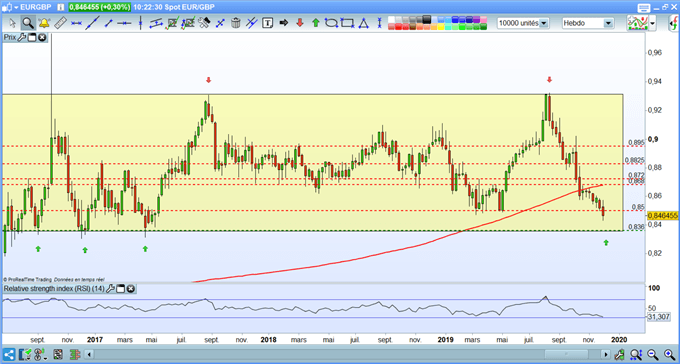This screenshot has width=680, height=364.
Task: Click the Relative strength index (RSI) (14) label
Action: click(x=54, y=289)
